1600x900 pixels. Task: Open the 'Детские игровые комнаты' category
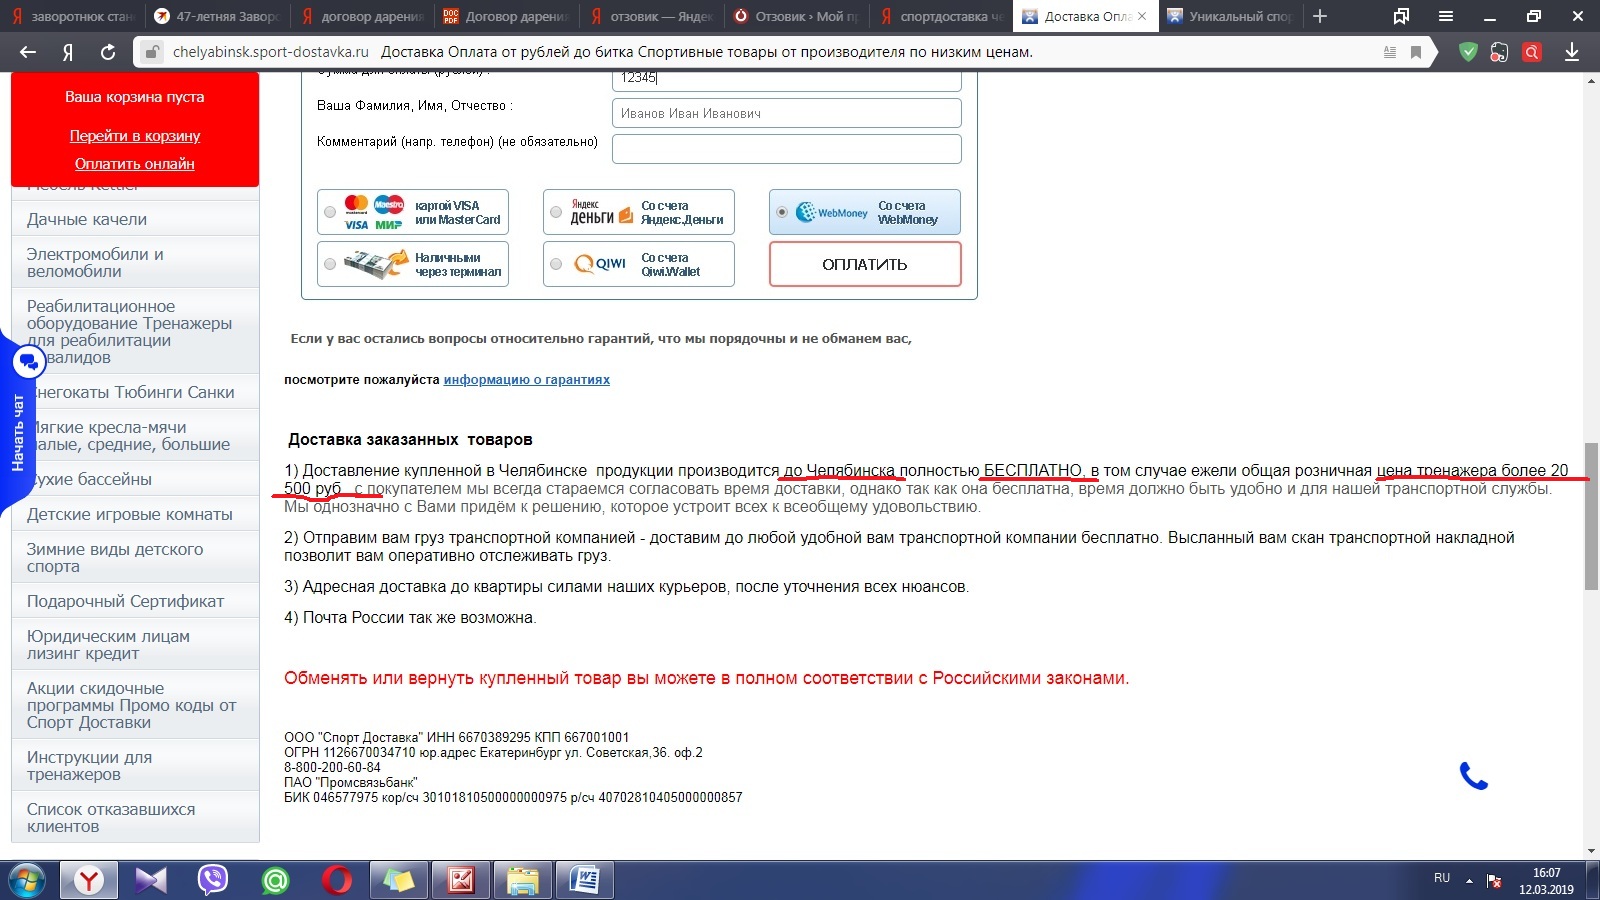pyautogui.click(x=135, y=514)
